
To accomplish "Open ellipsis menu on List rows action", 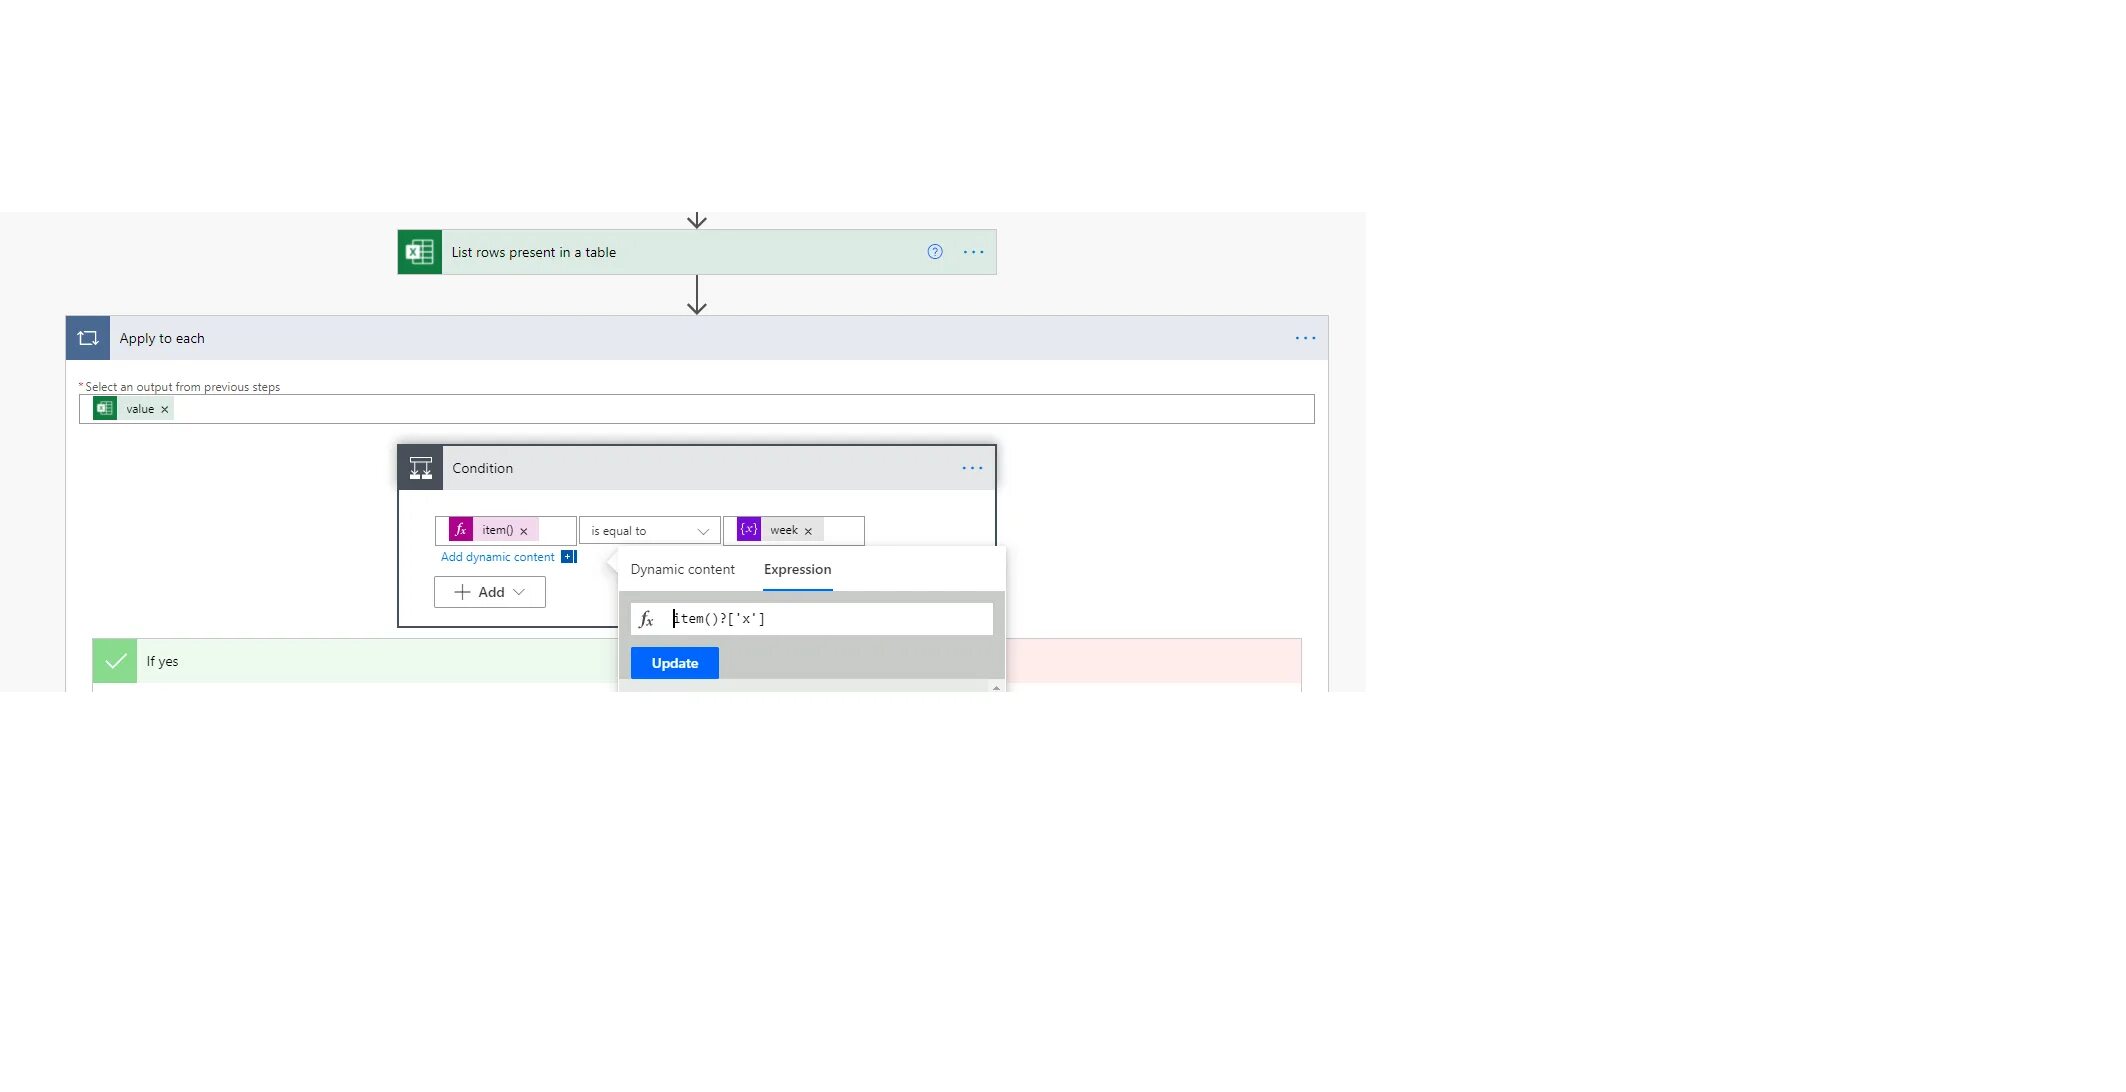I will point(973,252).
